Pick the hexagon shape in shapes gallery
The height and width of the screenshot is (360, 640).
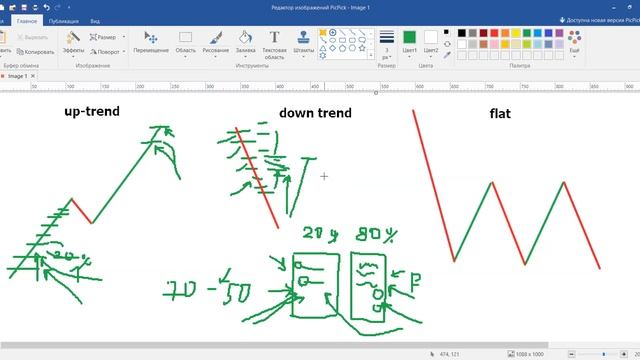pyautogui.click(x=352, y=48)
